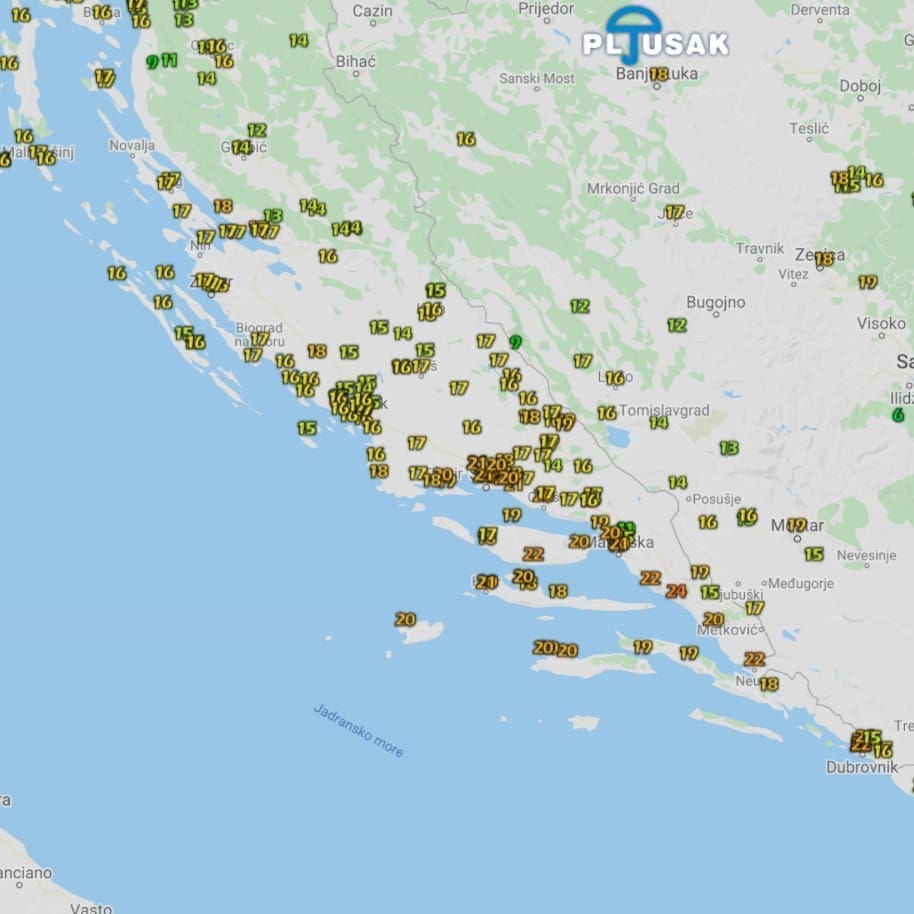Image resolution: width=914 pixels, height=914 pixels.
Task: Click the Dubrovnik city label
Action: point(859,767)
